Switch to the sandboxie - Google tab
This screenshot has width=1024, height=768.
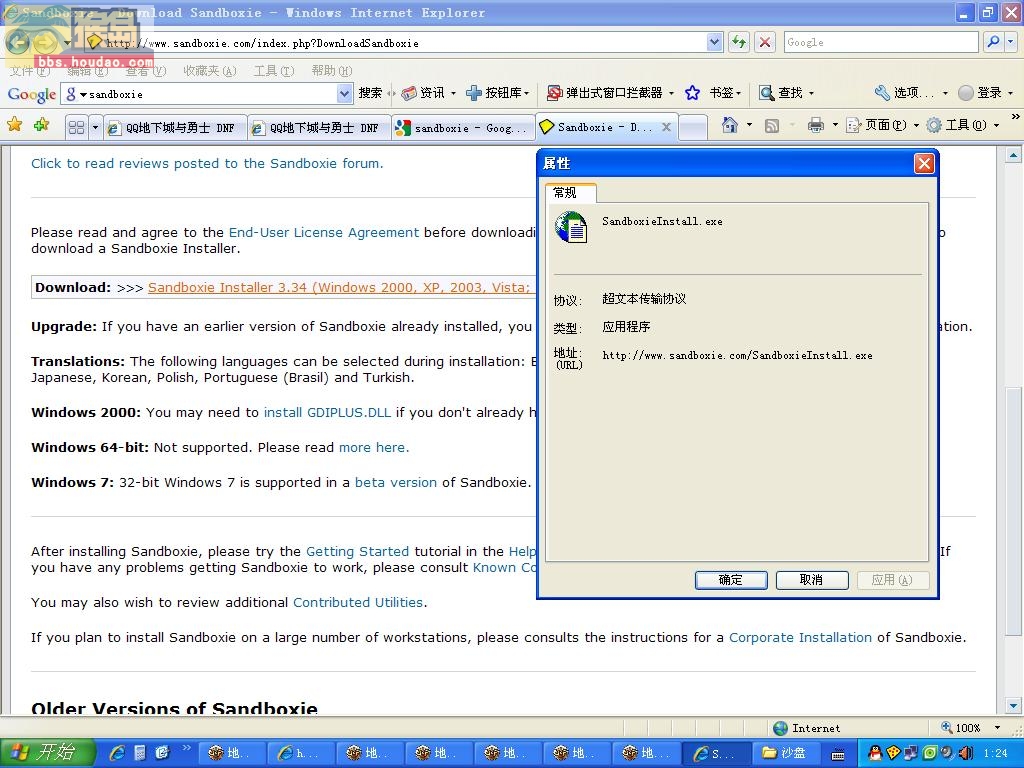(463, 128)
